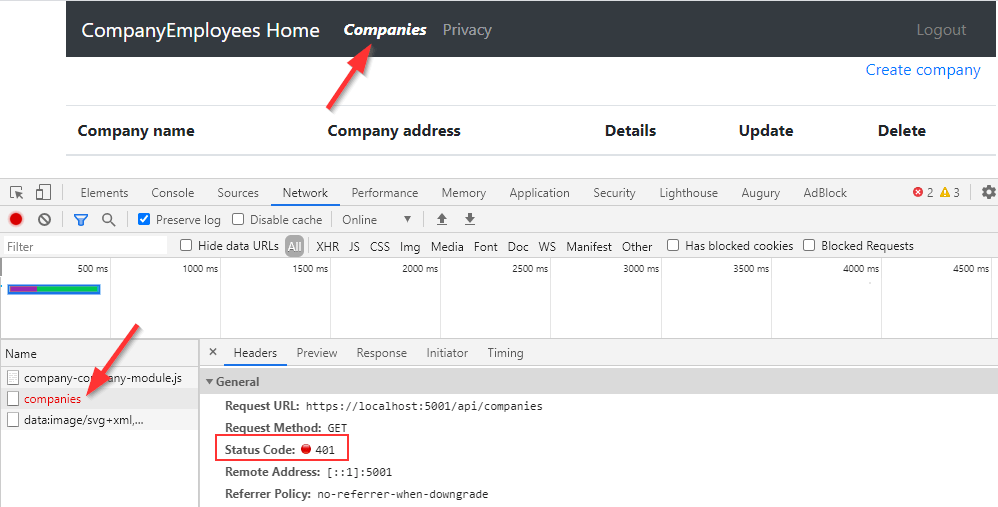Filter requests by Media type
The image size is (998, 507).
447,246
